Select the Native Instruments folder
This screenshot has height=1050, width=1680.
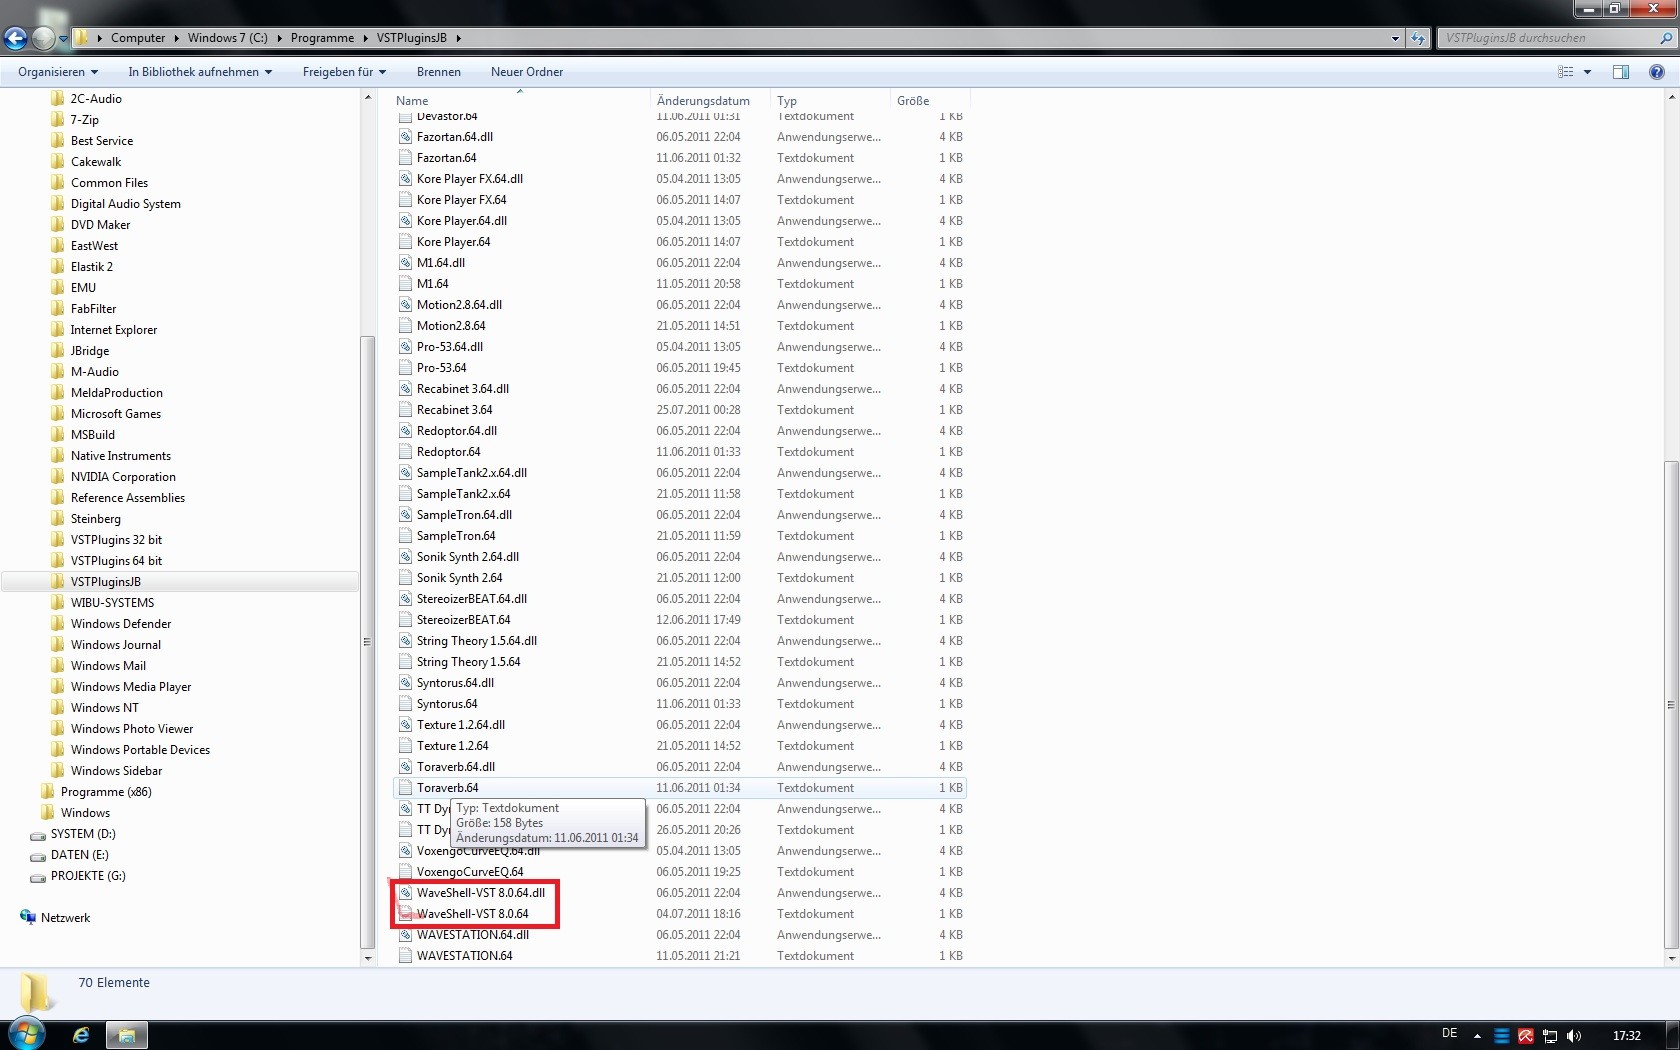[121, 456]
